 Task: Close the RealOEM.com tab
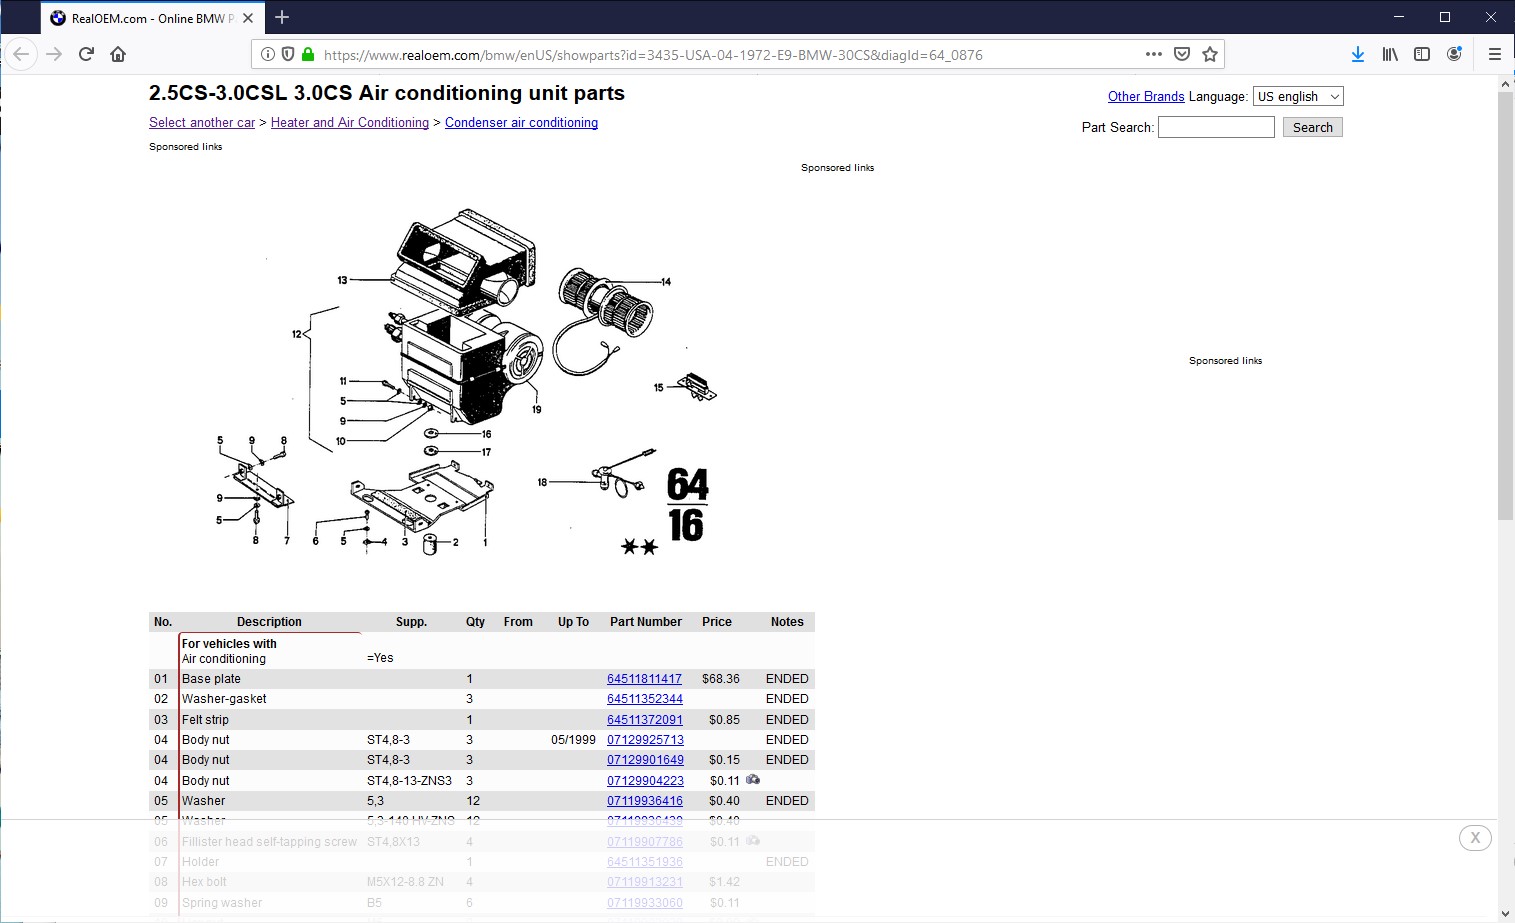(x=248, y=18)
